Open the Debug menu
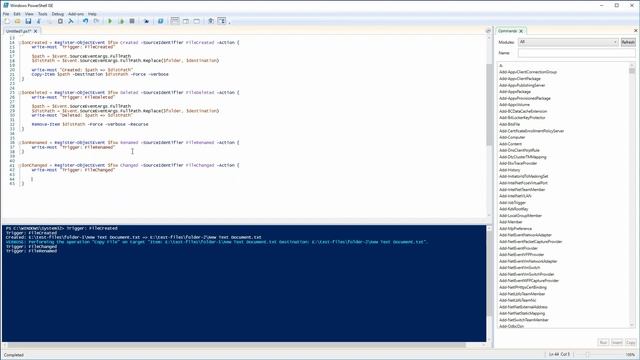Image resolution: width=640 pixels, height=360 pixels. [x=58, y=14]
